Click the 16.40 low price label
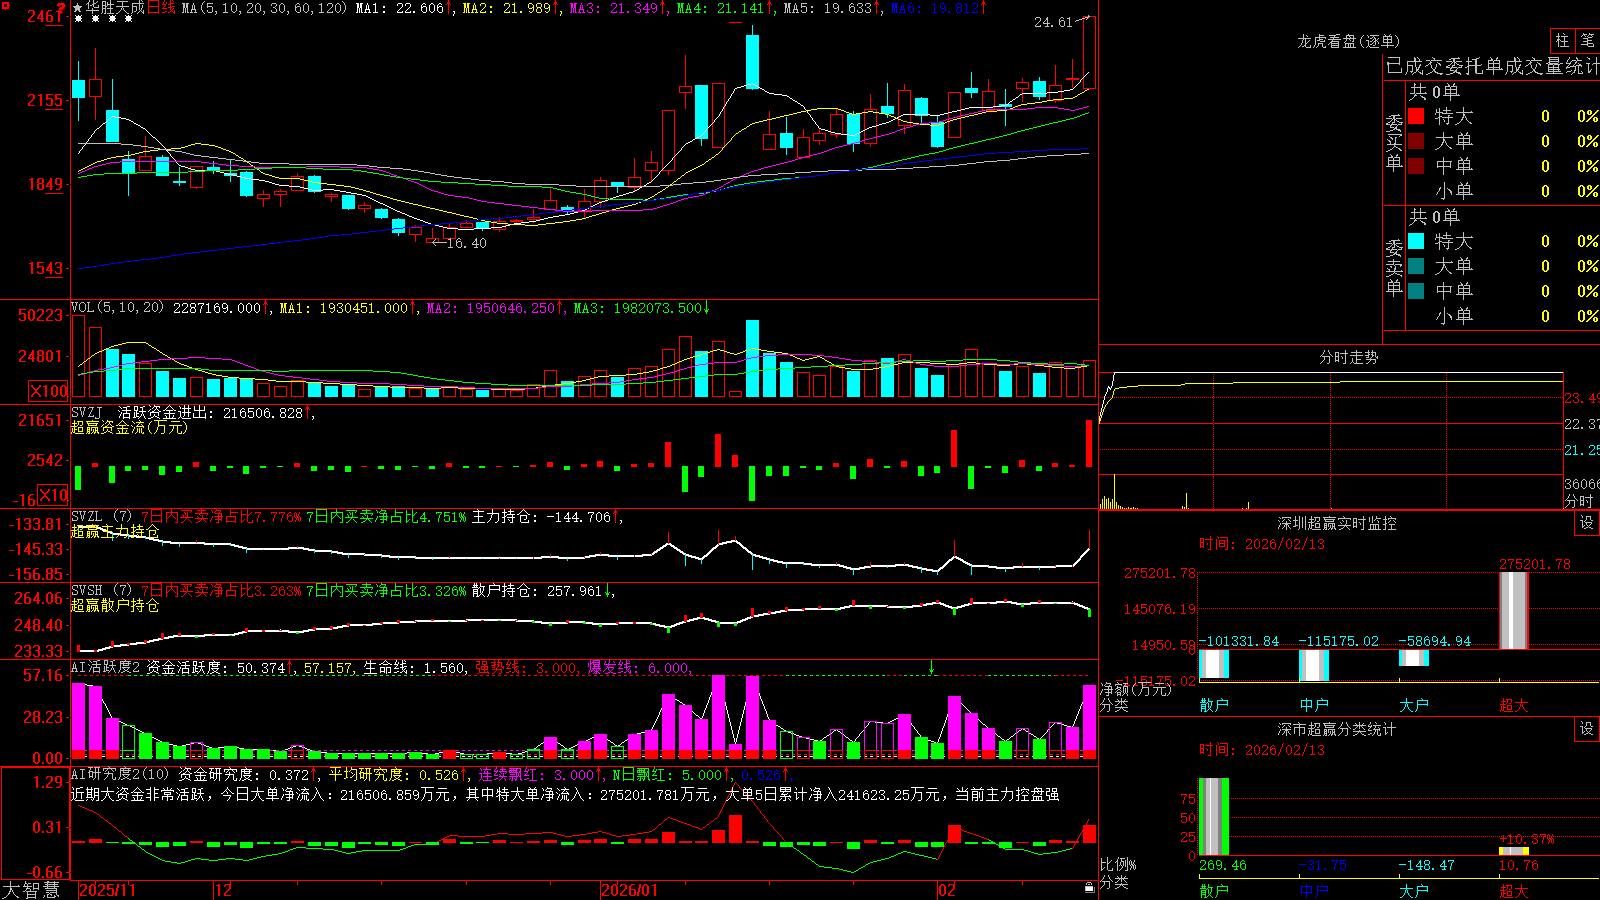 click(x=466, y=243)
